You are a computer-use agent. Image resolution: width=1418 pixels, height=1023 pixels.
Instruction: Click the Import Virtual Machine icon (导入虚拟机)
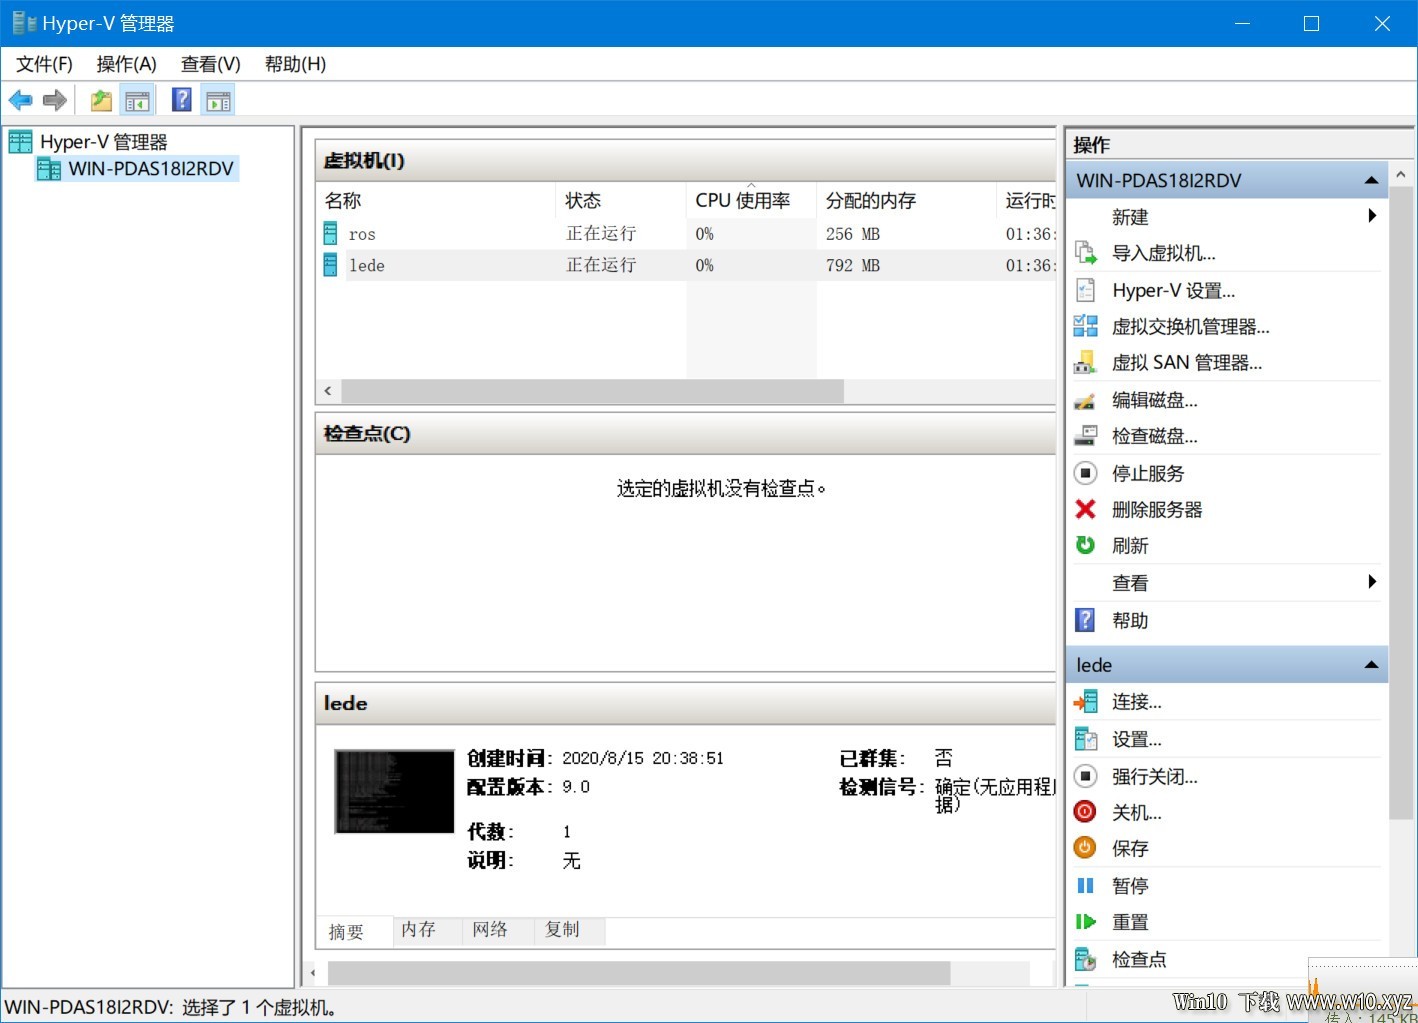click(1085, 253)
